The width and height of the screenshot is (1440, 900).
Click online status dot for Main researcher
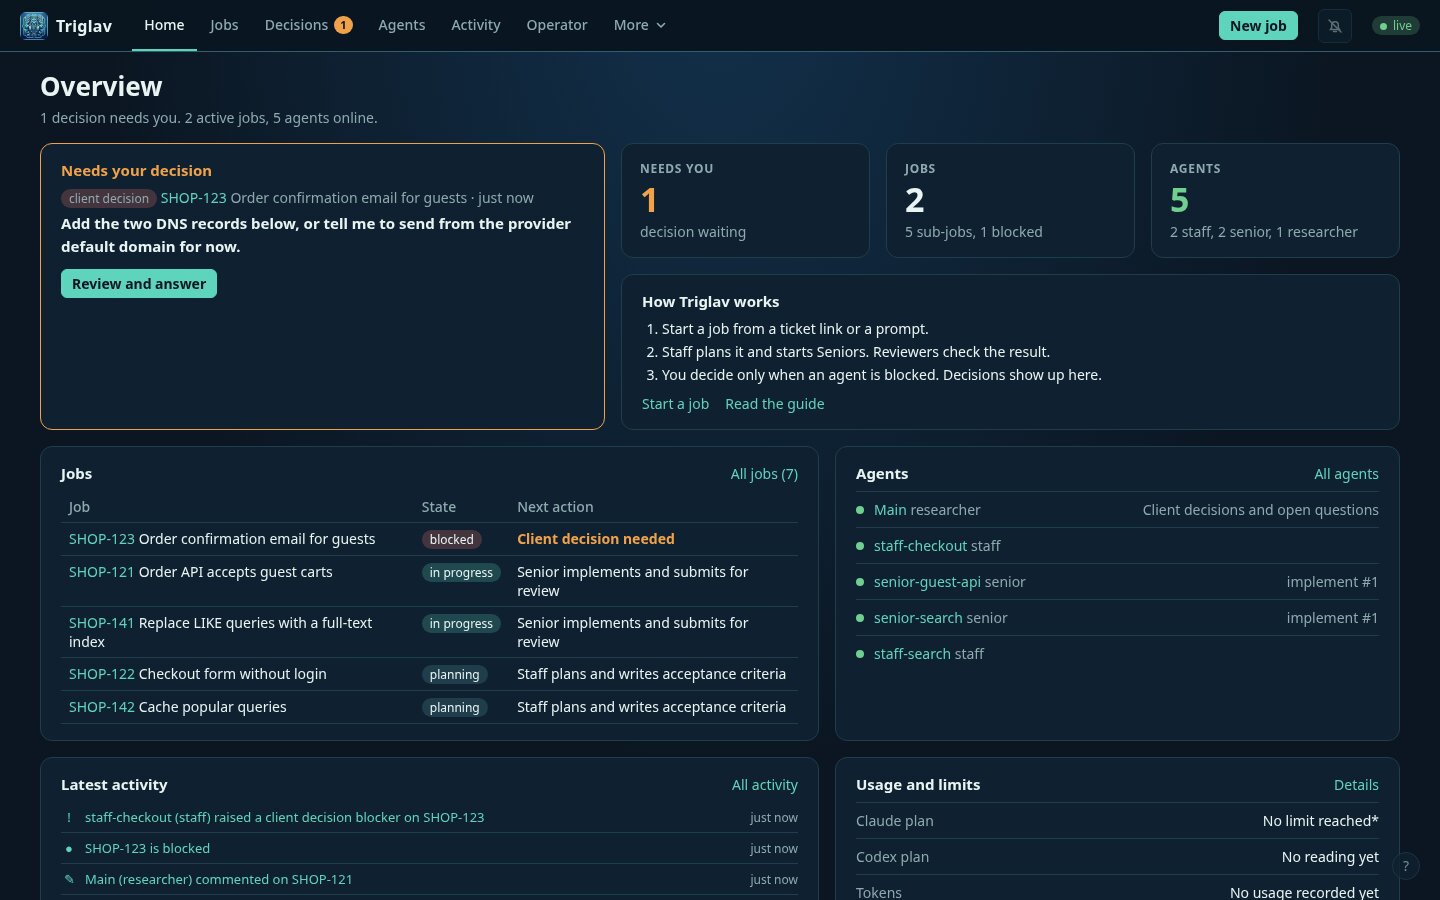point(860,510)
